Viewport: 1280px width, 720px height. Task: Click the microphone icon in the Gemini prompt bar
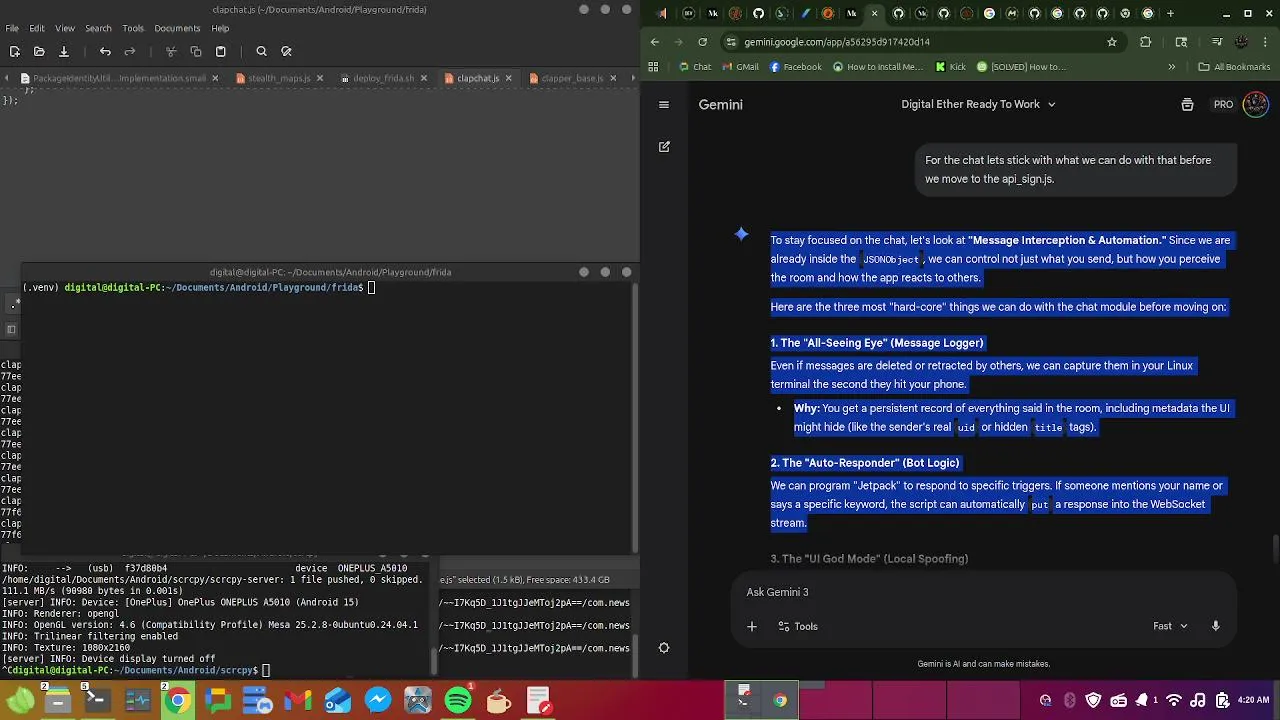[1216, 626]
